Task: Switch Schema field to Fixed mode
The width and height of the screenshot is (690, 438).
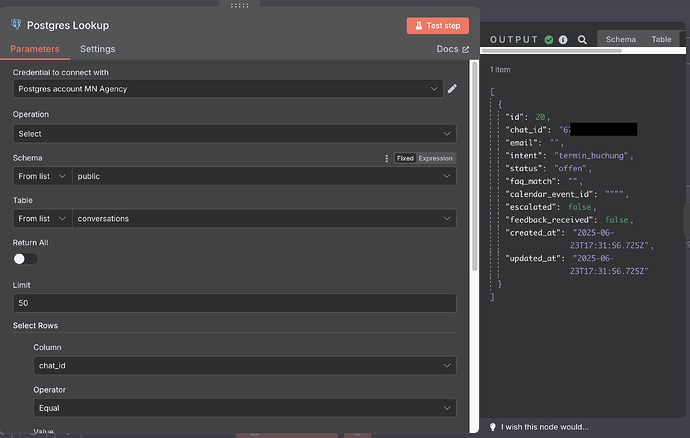Action: [405, 158]
